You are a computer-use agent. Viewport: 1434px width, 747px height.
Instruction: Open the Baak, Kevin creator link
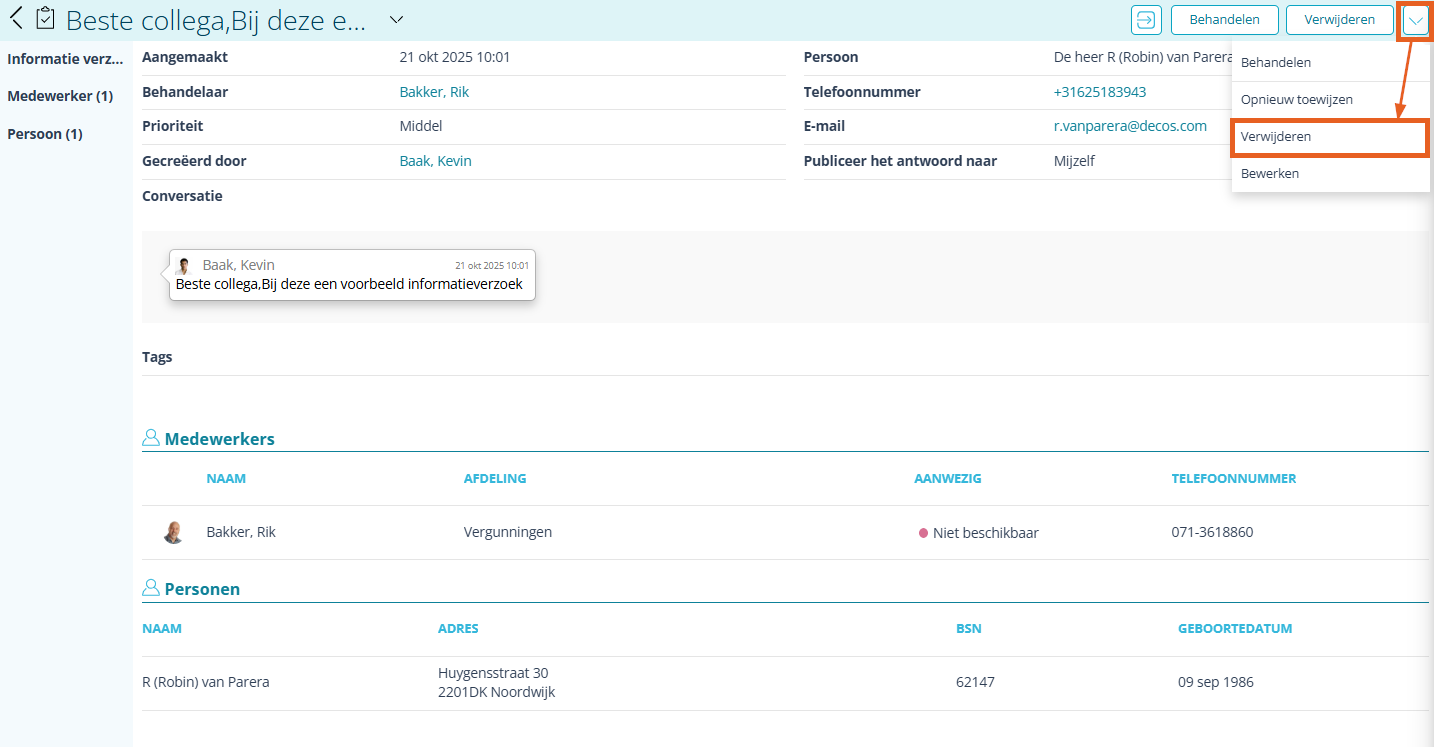point(435,161)
